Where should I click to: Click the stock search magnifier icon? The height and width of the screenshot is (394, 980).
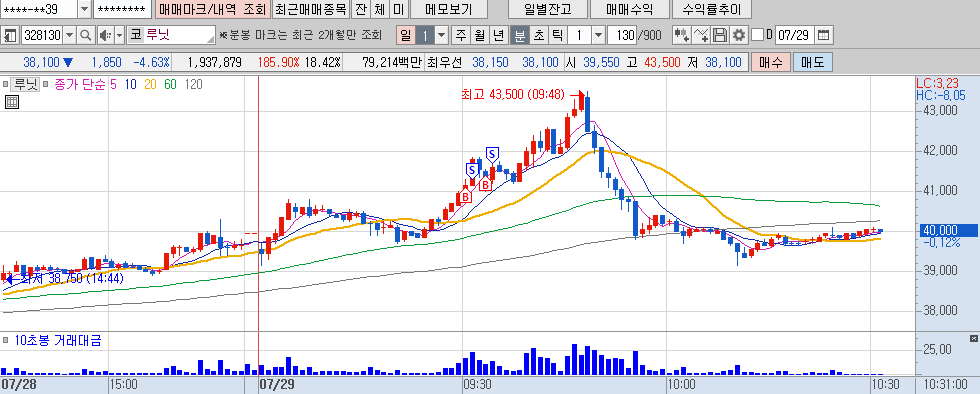(86, 35)
